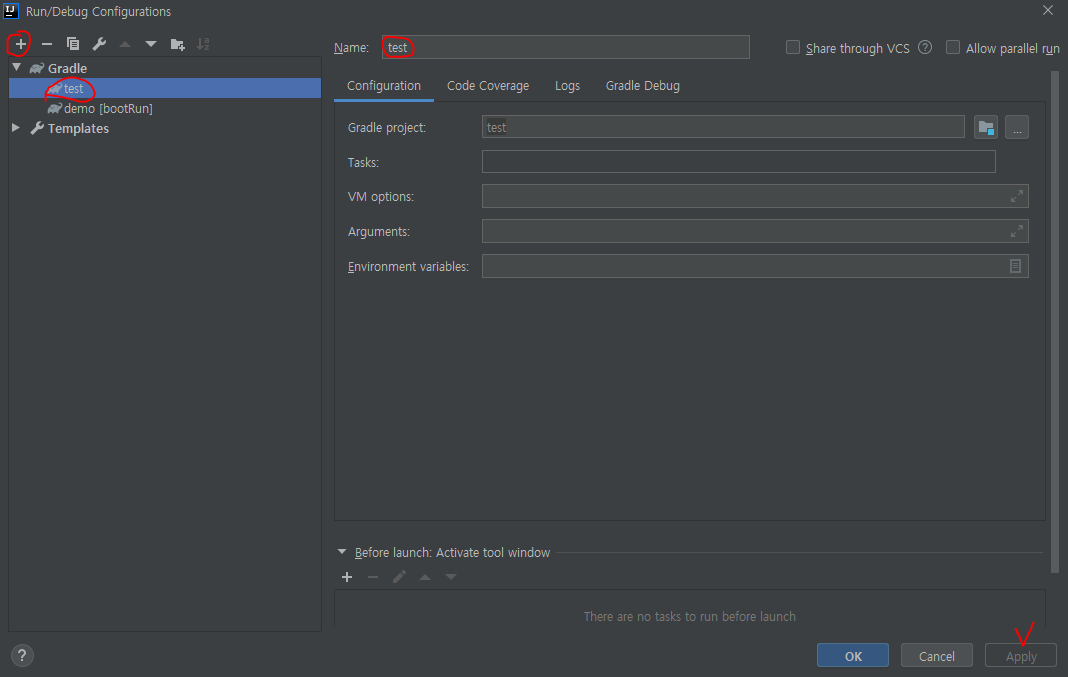Switch to the Code Coverage tab
Image resolution: width=1068 pixels, height=677 pixels.
click(x=487, y=85)
